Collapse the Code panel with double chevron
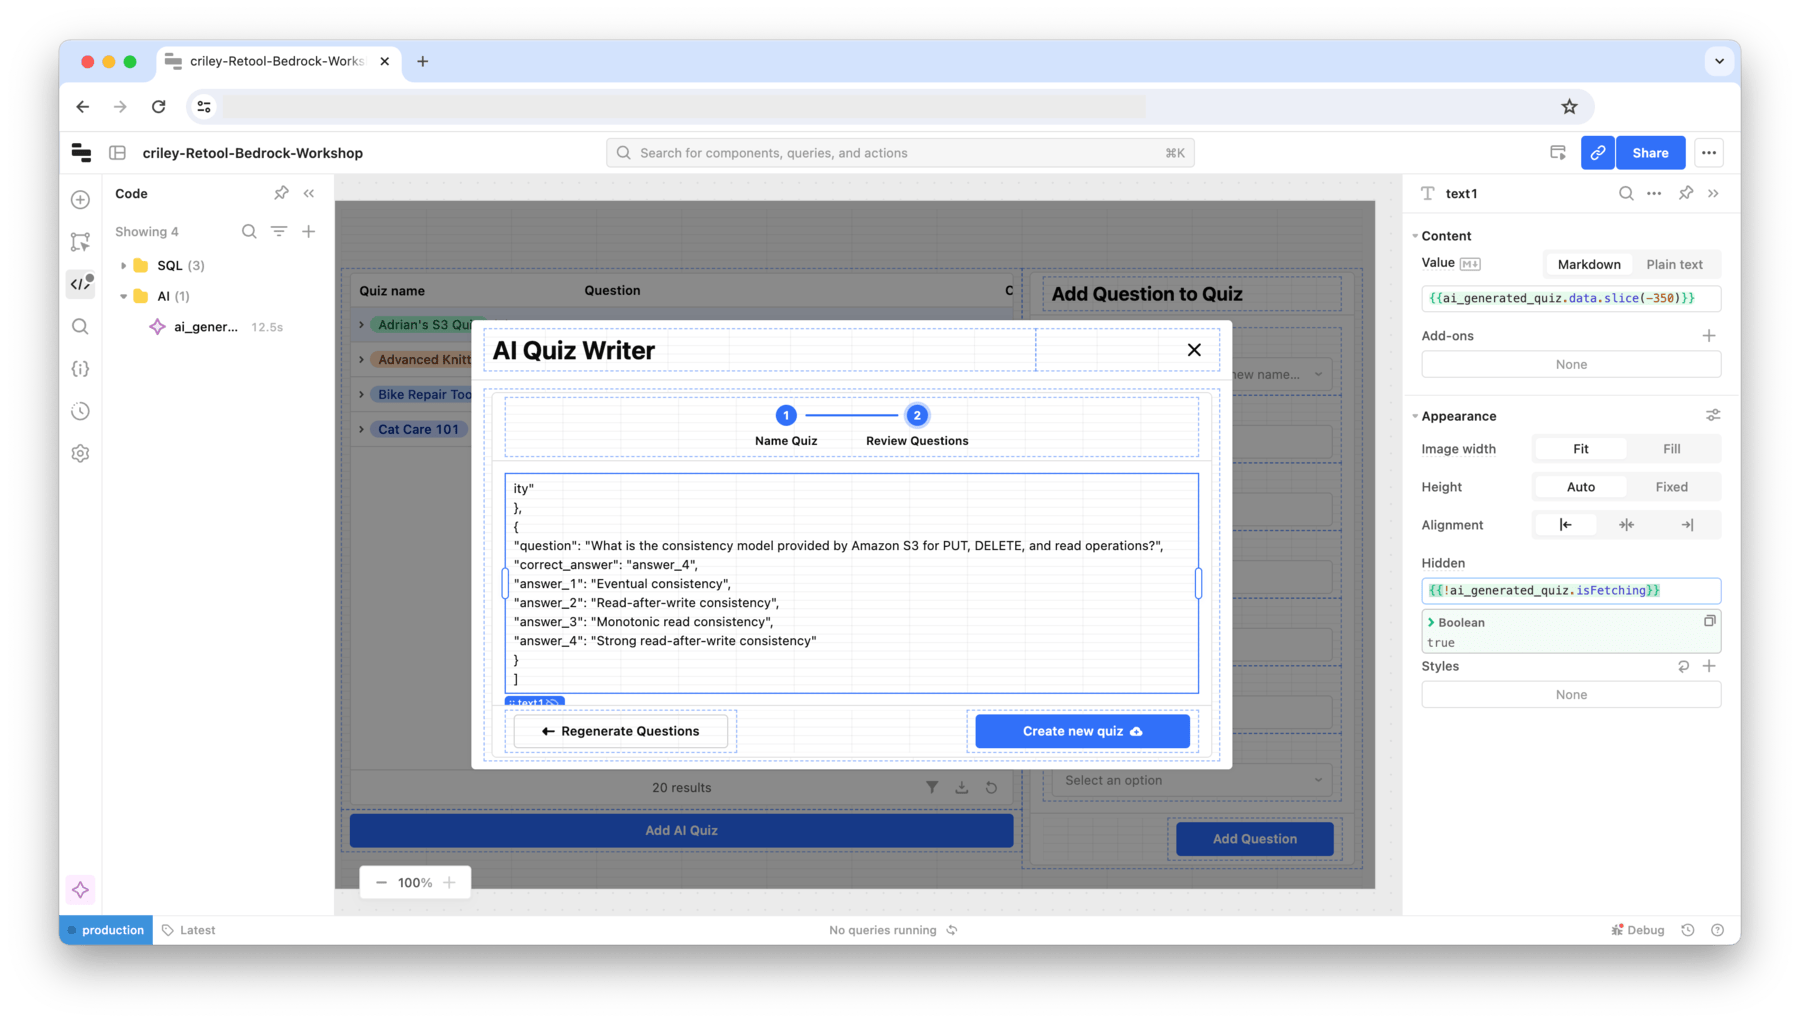Viewport: 1800px width, 1023px height. pos(309,193)
